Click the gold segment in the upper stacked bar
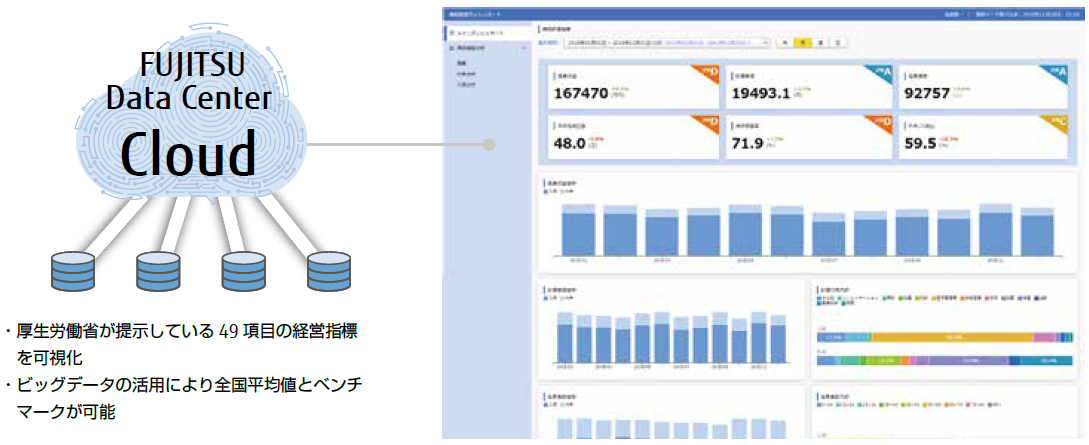 [x=951, y=337]
